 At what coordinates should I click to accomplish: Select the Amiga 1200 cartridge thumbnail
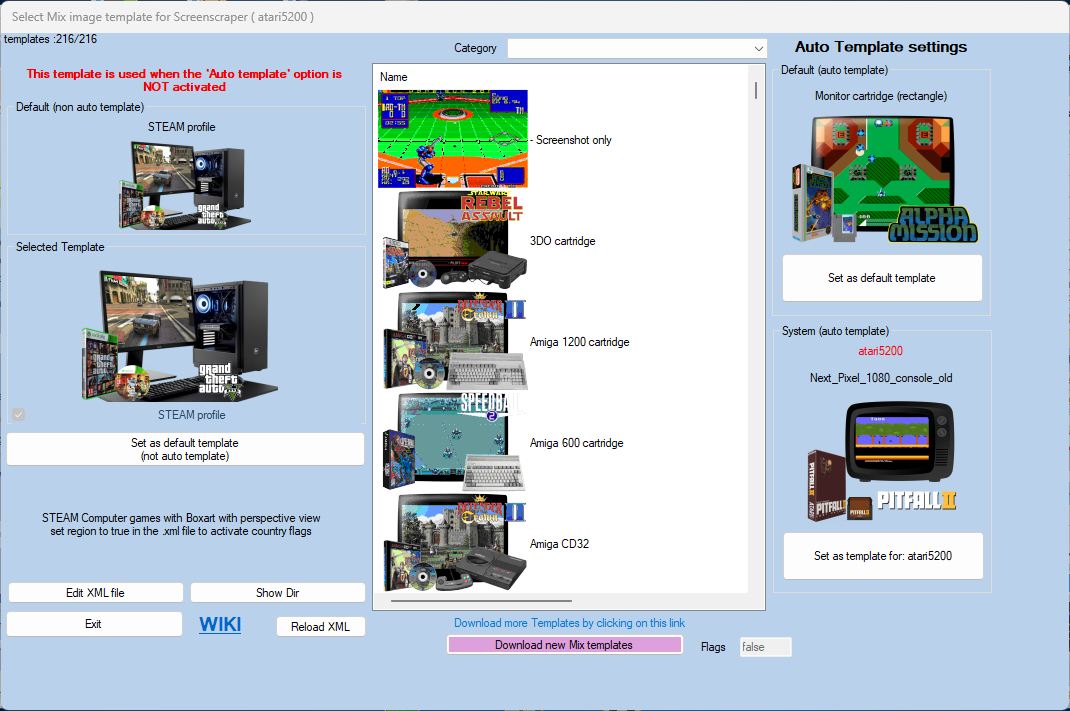pos(453,341)
